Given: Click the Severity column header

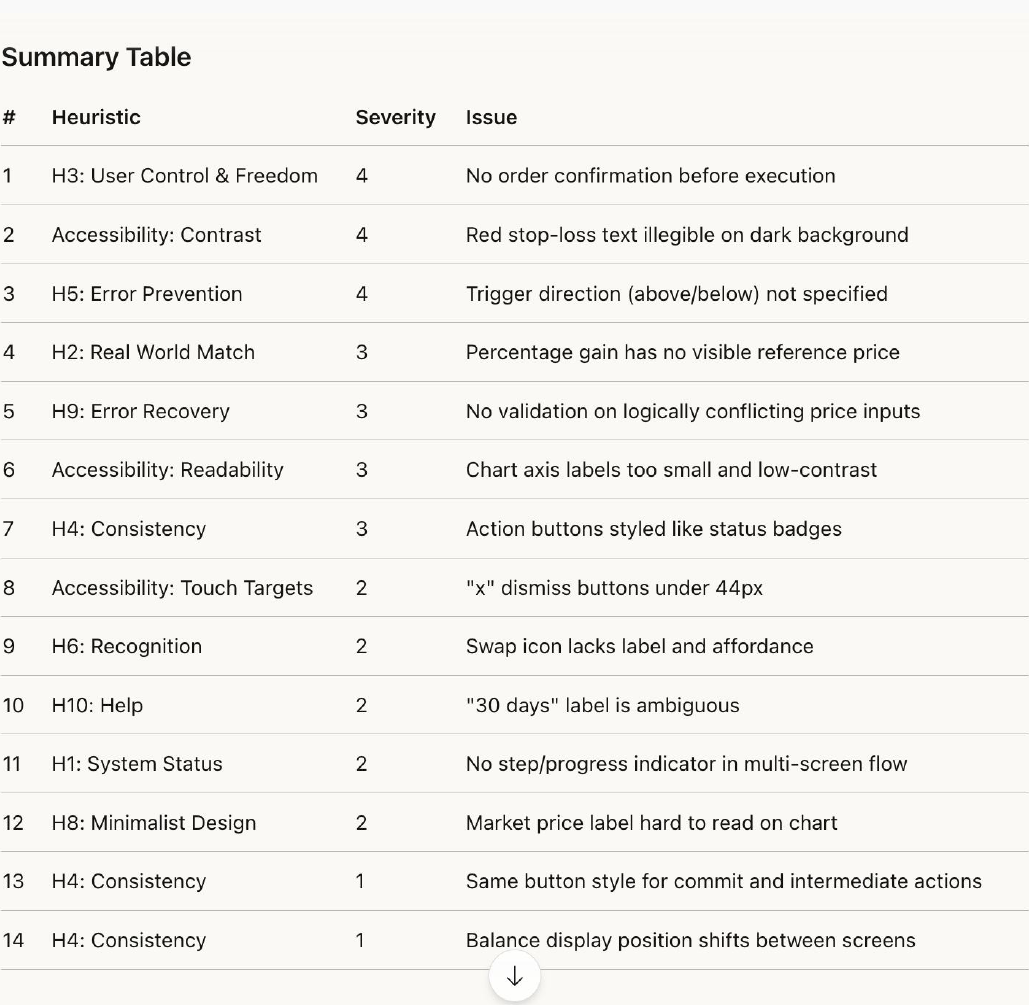Looking at the screenshot, I should [x=396, y=118].
